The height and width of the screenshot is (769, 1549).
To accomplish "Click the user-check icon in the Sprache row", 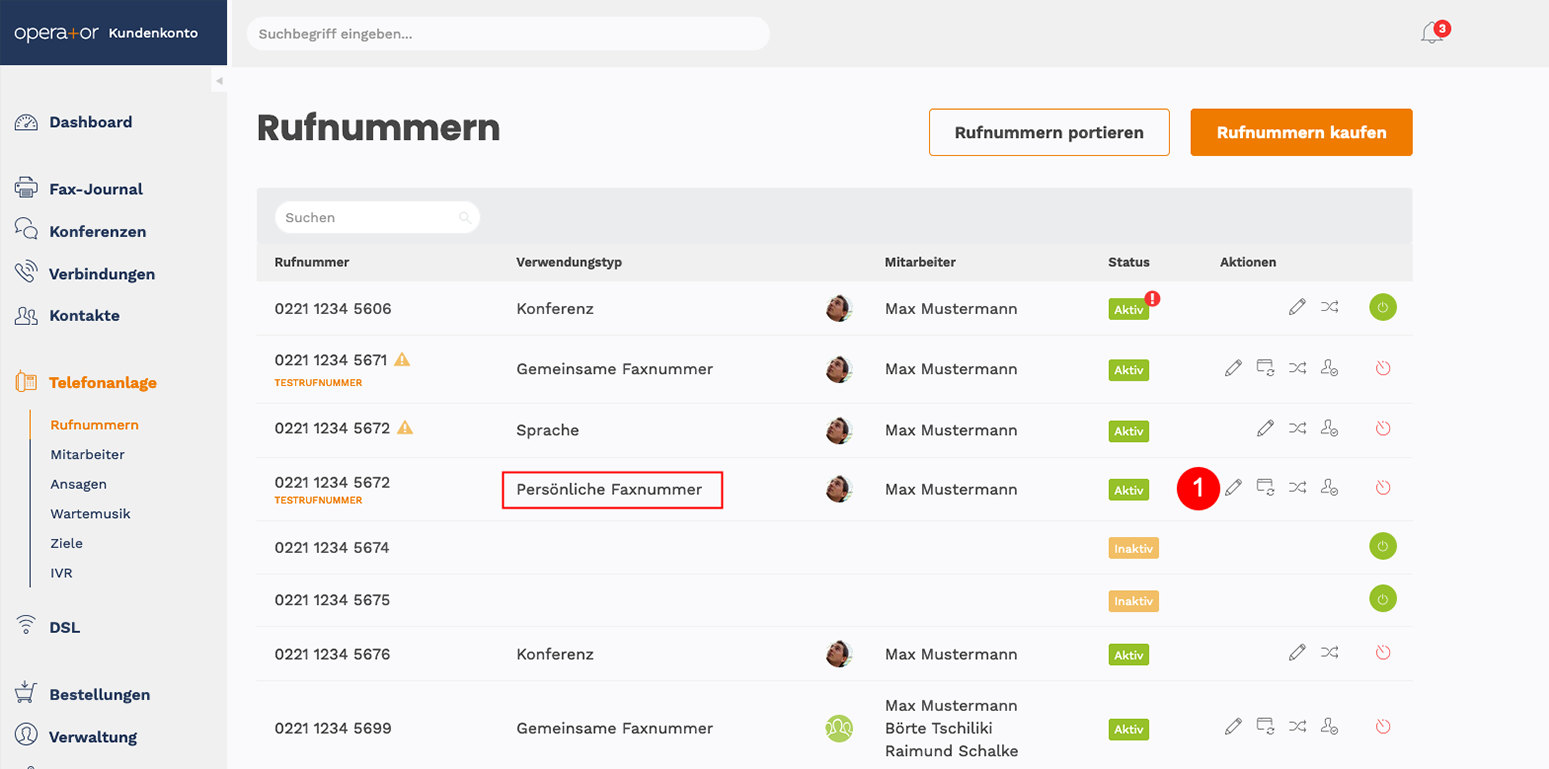I will [1329, 428].
